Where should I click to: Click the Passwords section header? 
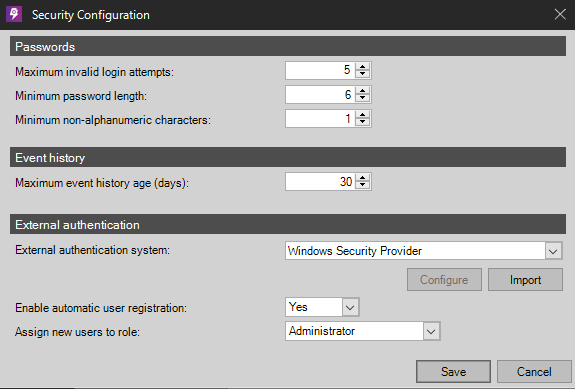coord(288,46)
